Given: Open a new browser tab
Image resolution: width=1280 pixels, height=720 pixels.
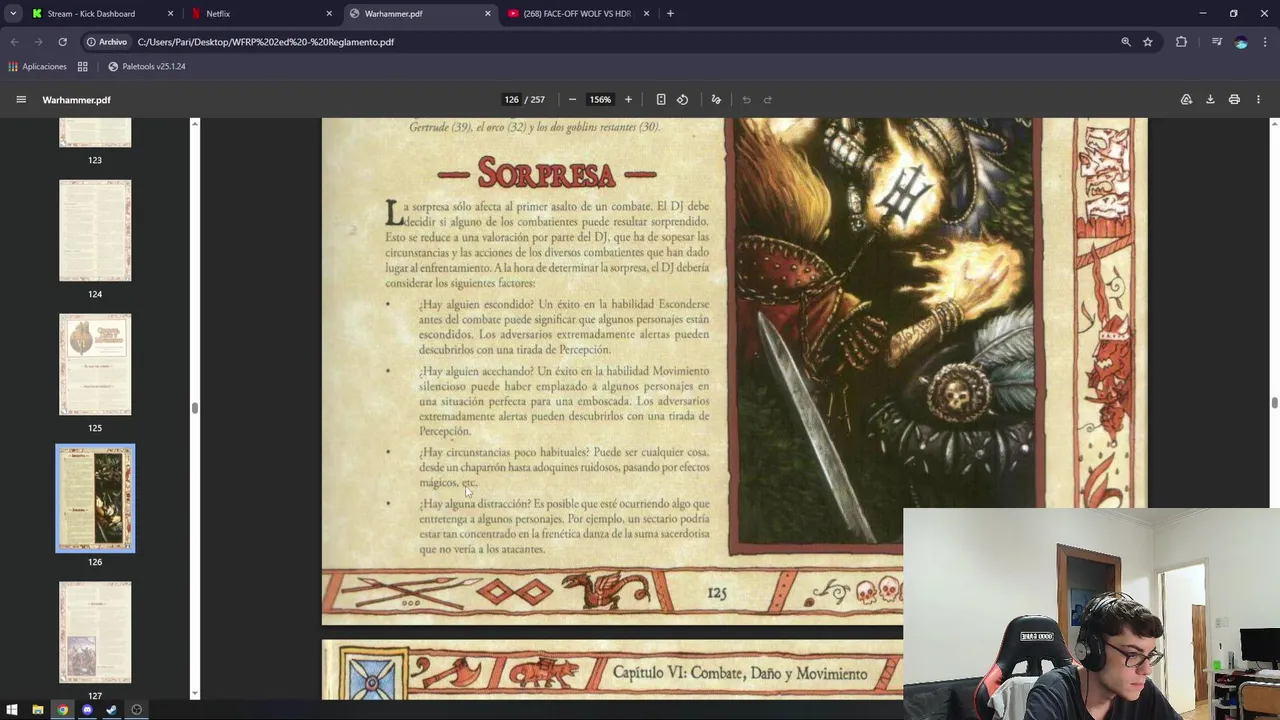Looking at the screenshot, I should click(x=670, y=13).
